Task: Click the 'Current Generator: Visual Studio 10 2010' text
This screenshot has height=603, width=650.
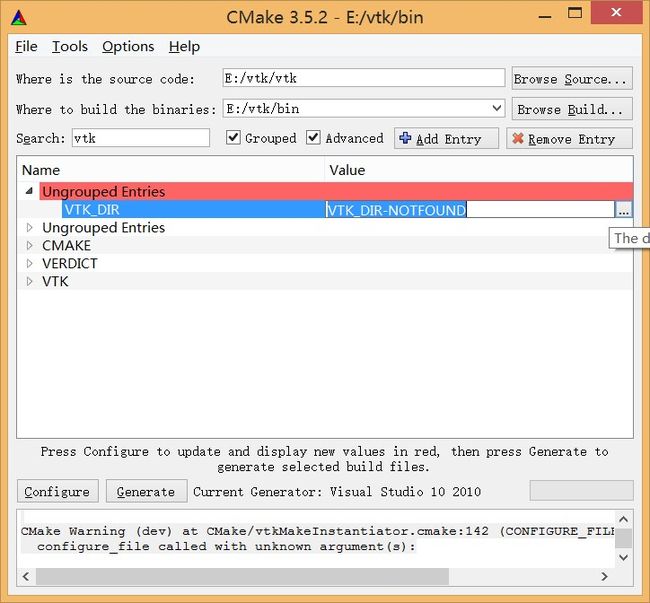Action: (x=337, y=492)
